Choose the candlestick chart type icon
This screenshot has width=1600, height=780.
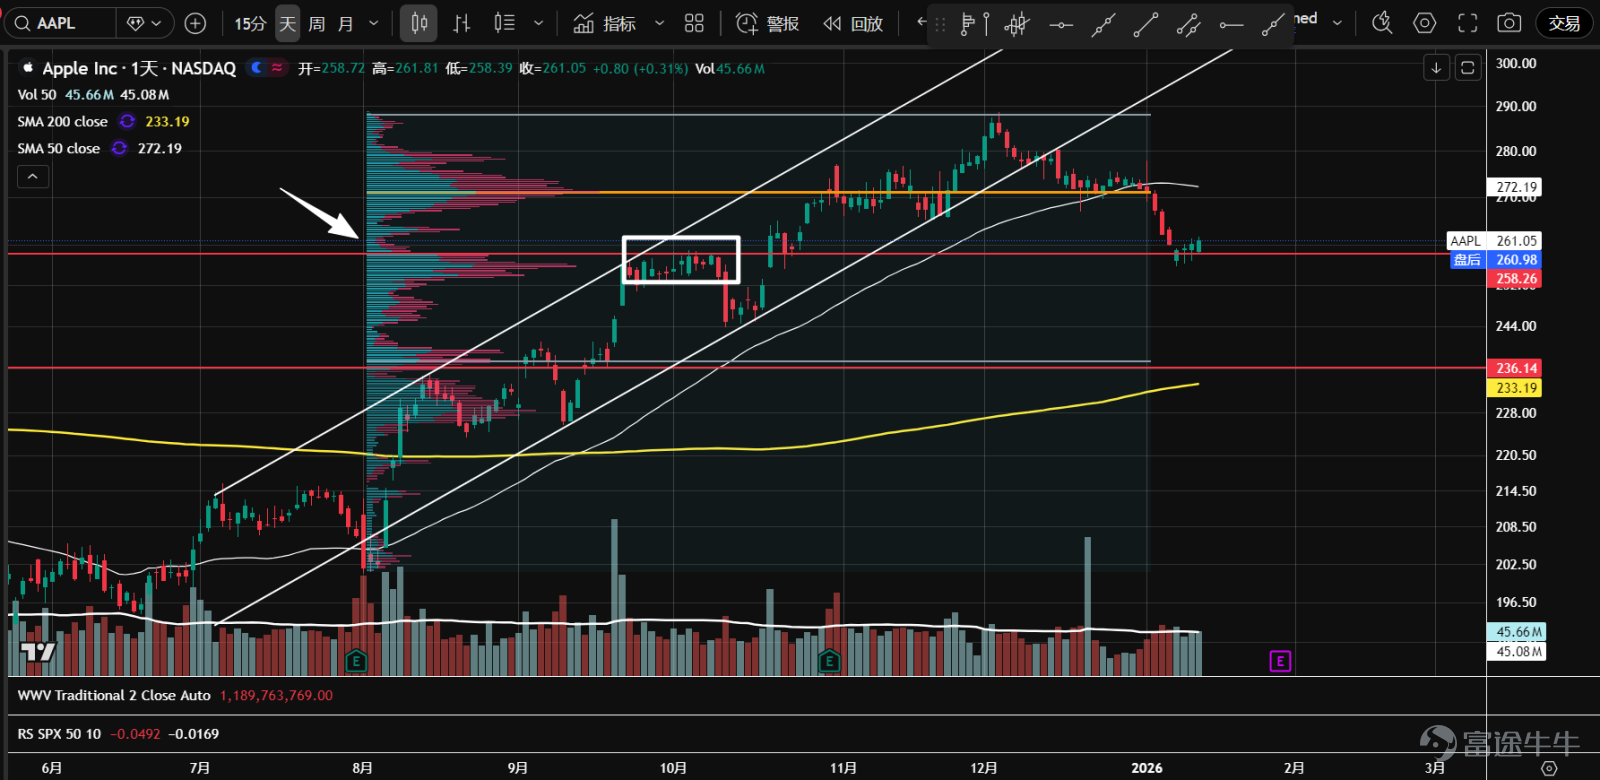(x=419, y=23)
